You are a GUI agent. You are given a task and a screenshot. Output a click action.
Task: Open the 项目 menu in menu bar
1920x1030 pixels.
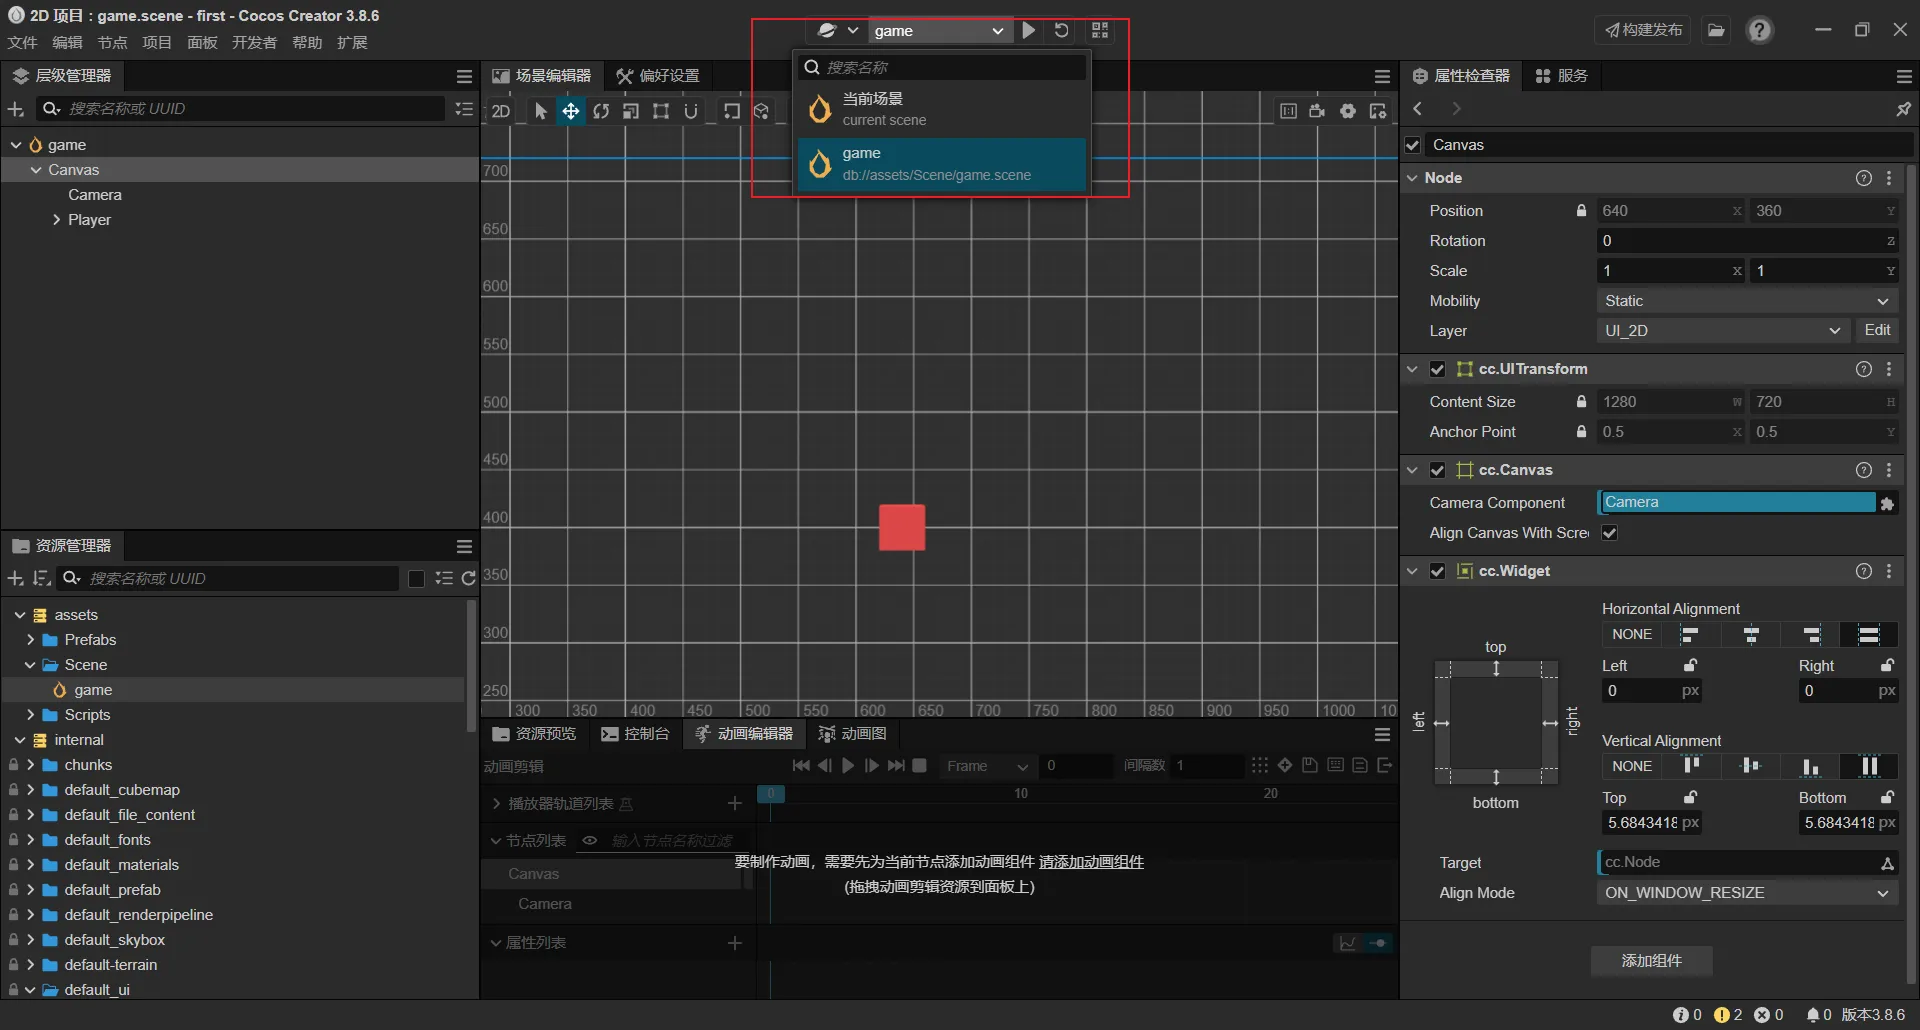pos(157,42)
